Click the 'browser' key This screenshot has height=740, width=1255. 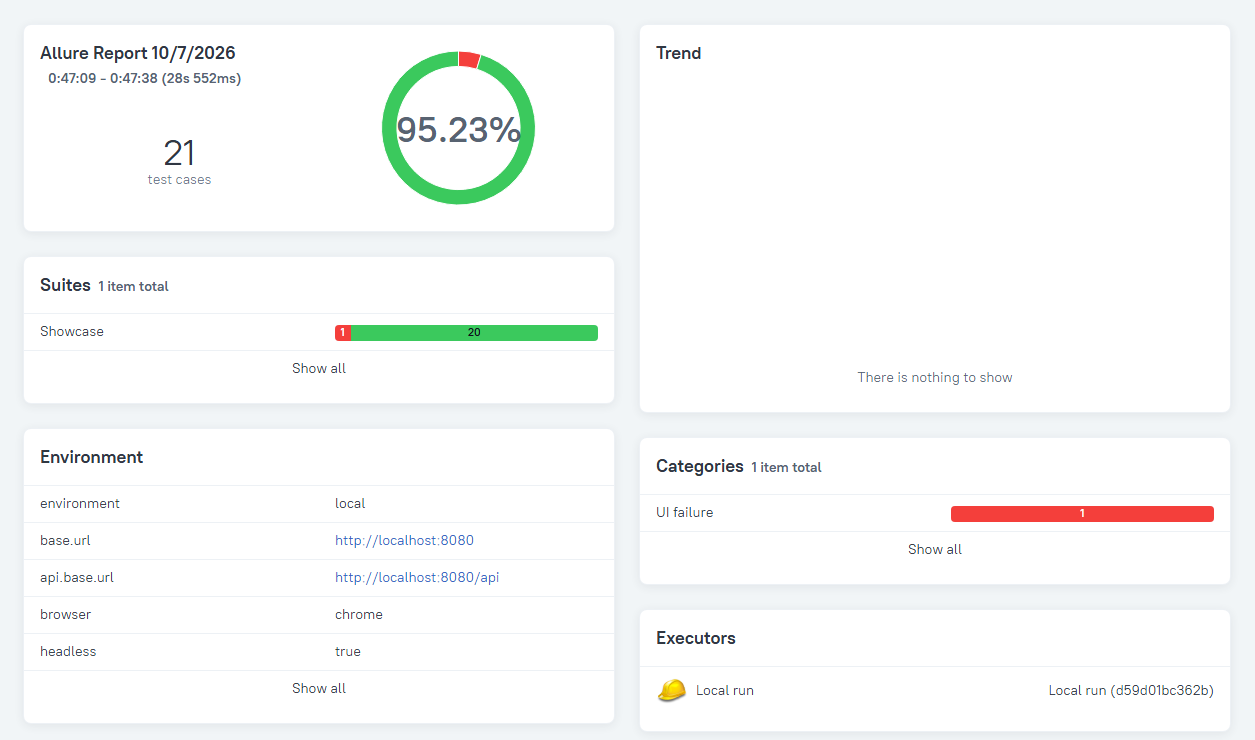pos(66,614)
